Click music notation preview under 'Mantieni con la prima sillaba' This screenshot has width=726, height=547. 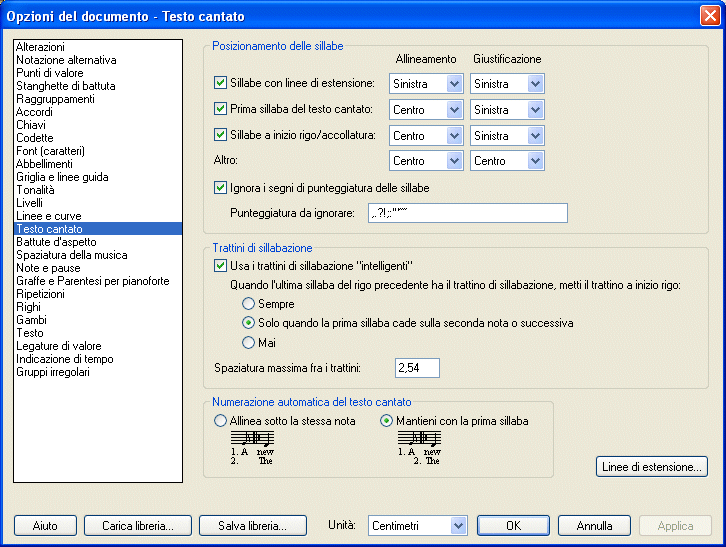point(418,448)
